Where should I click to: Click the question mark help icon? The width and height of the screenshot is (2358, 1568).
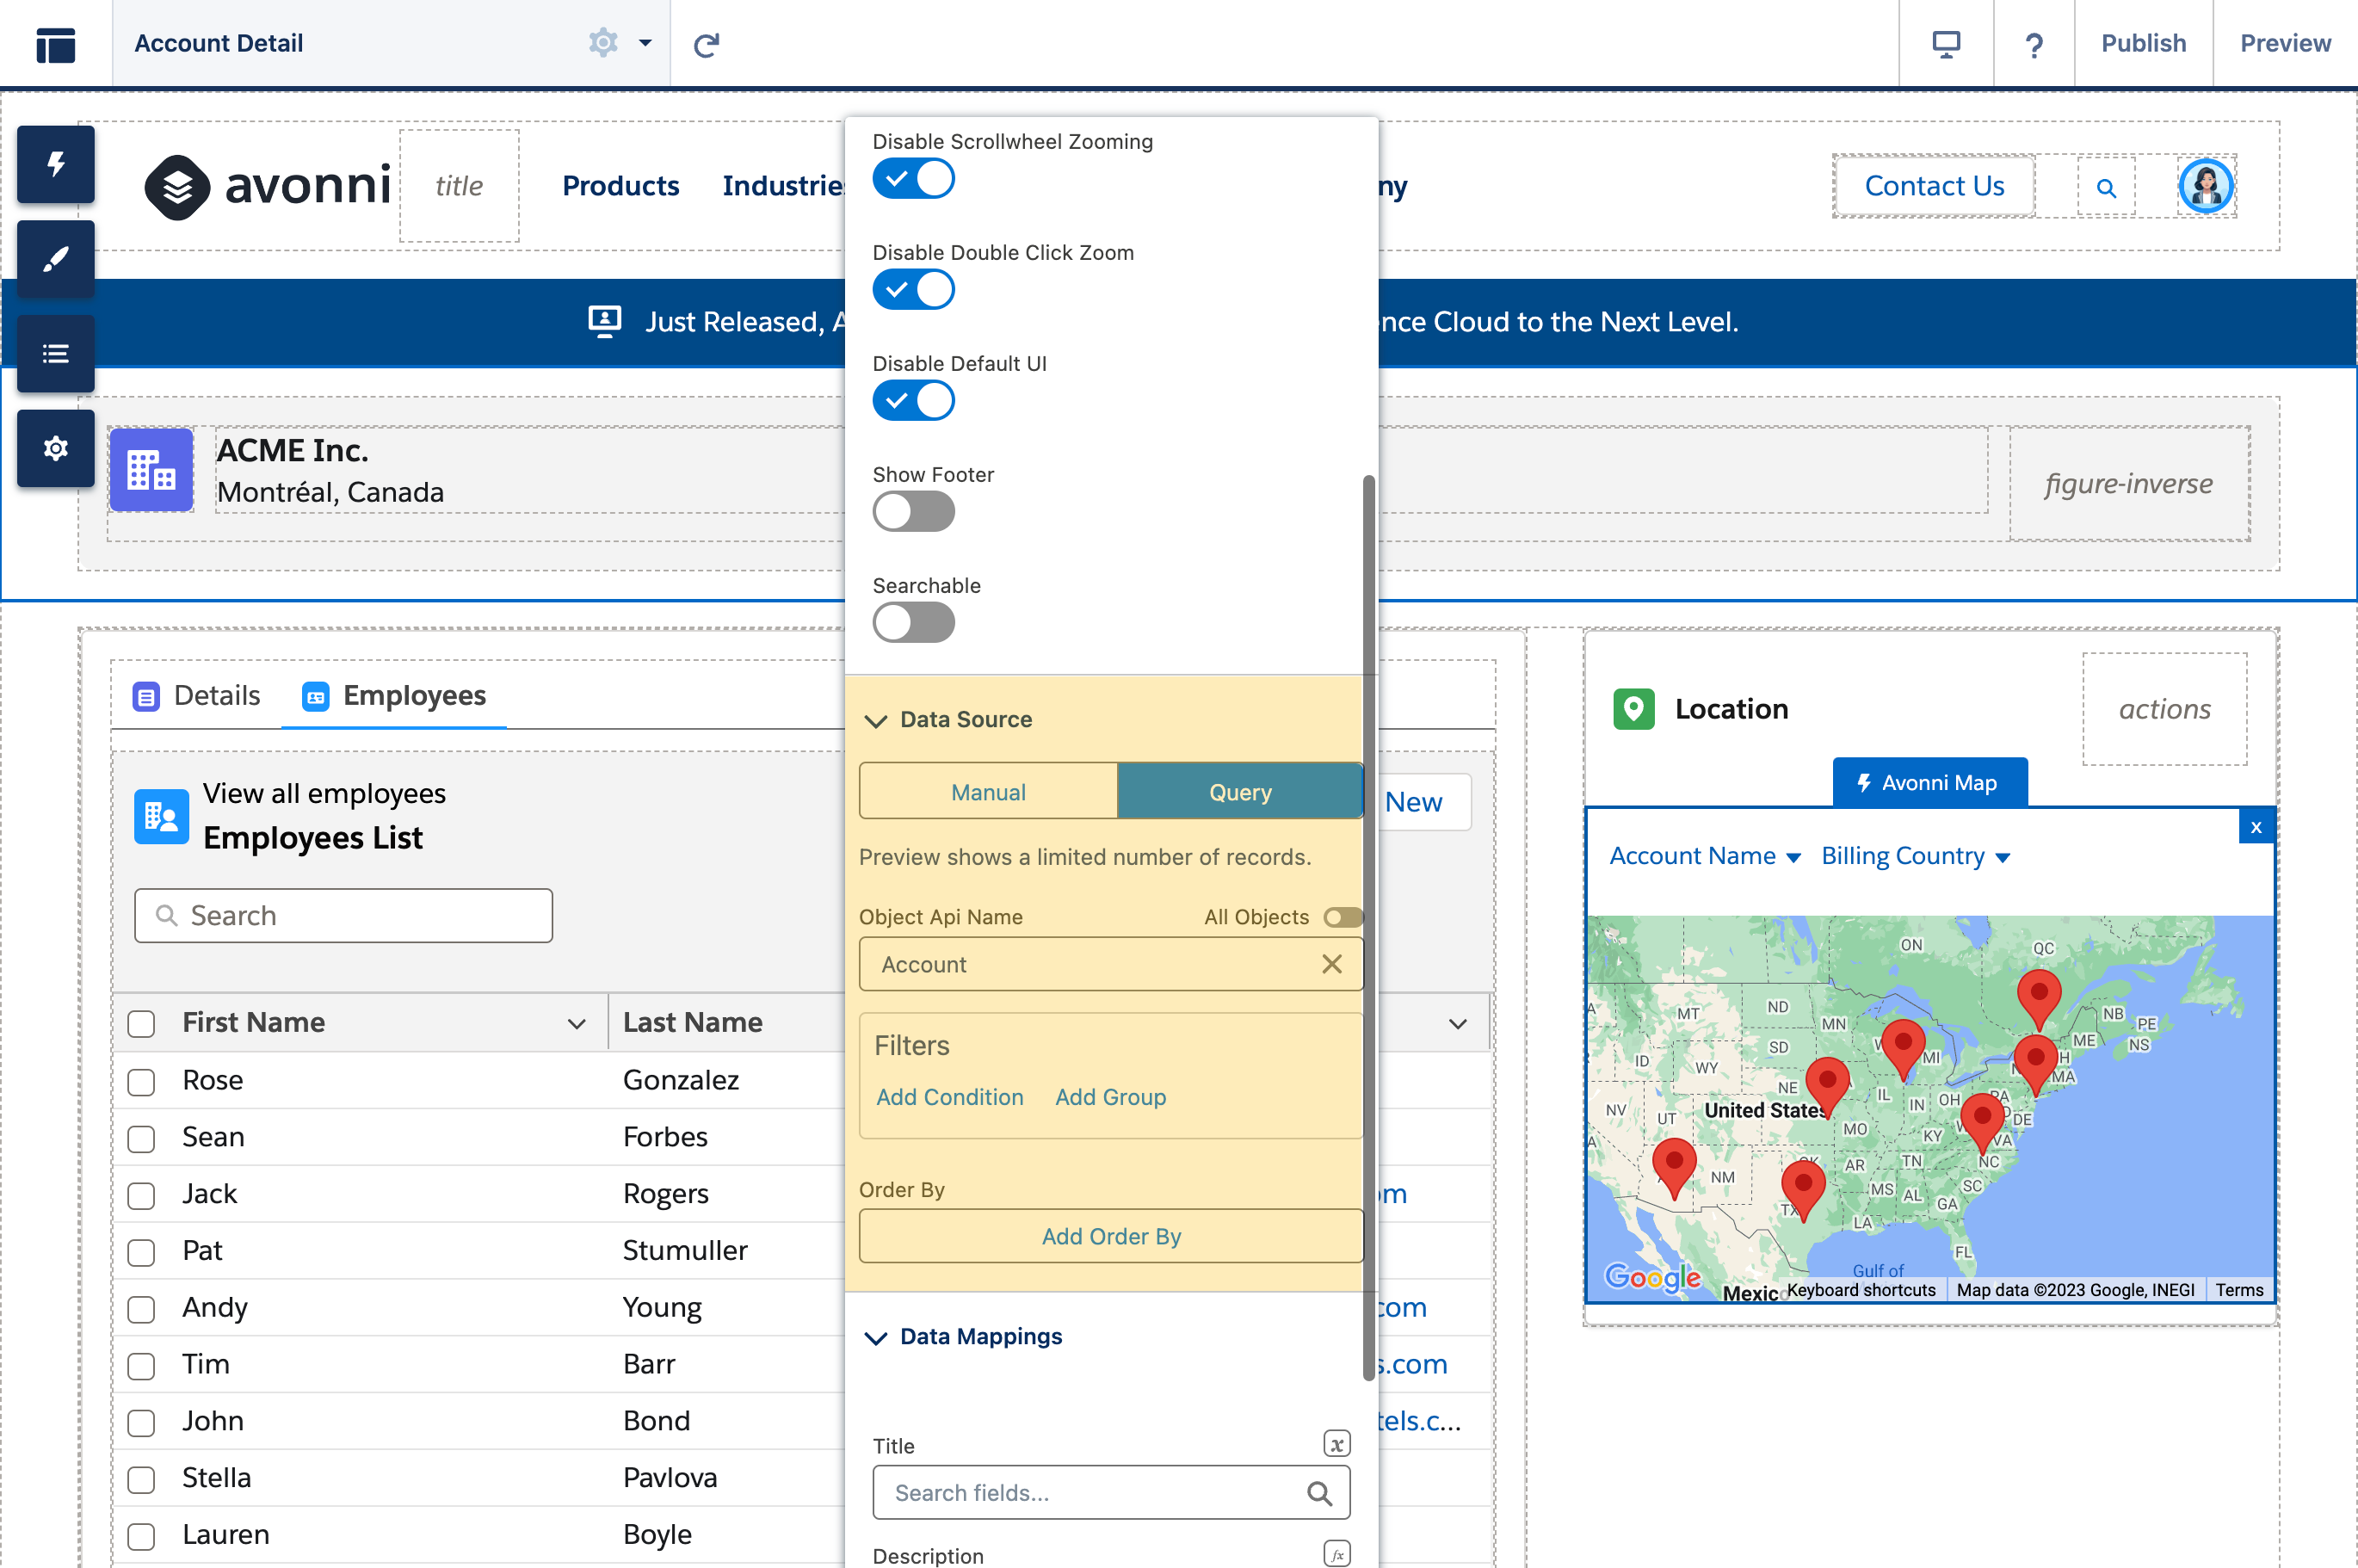[x=2033, y=44]
